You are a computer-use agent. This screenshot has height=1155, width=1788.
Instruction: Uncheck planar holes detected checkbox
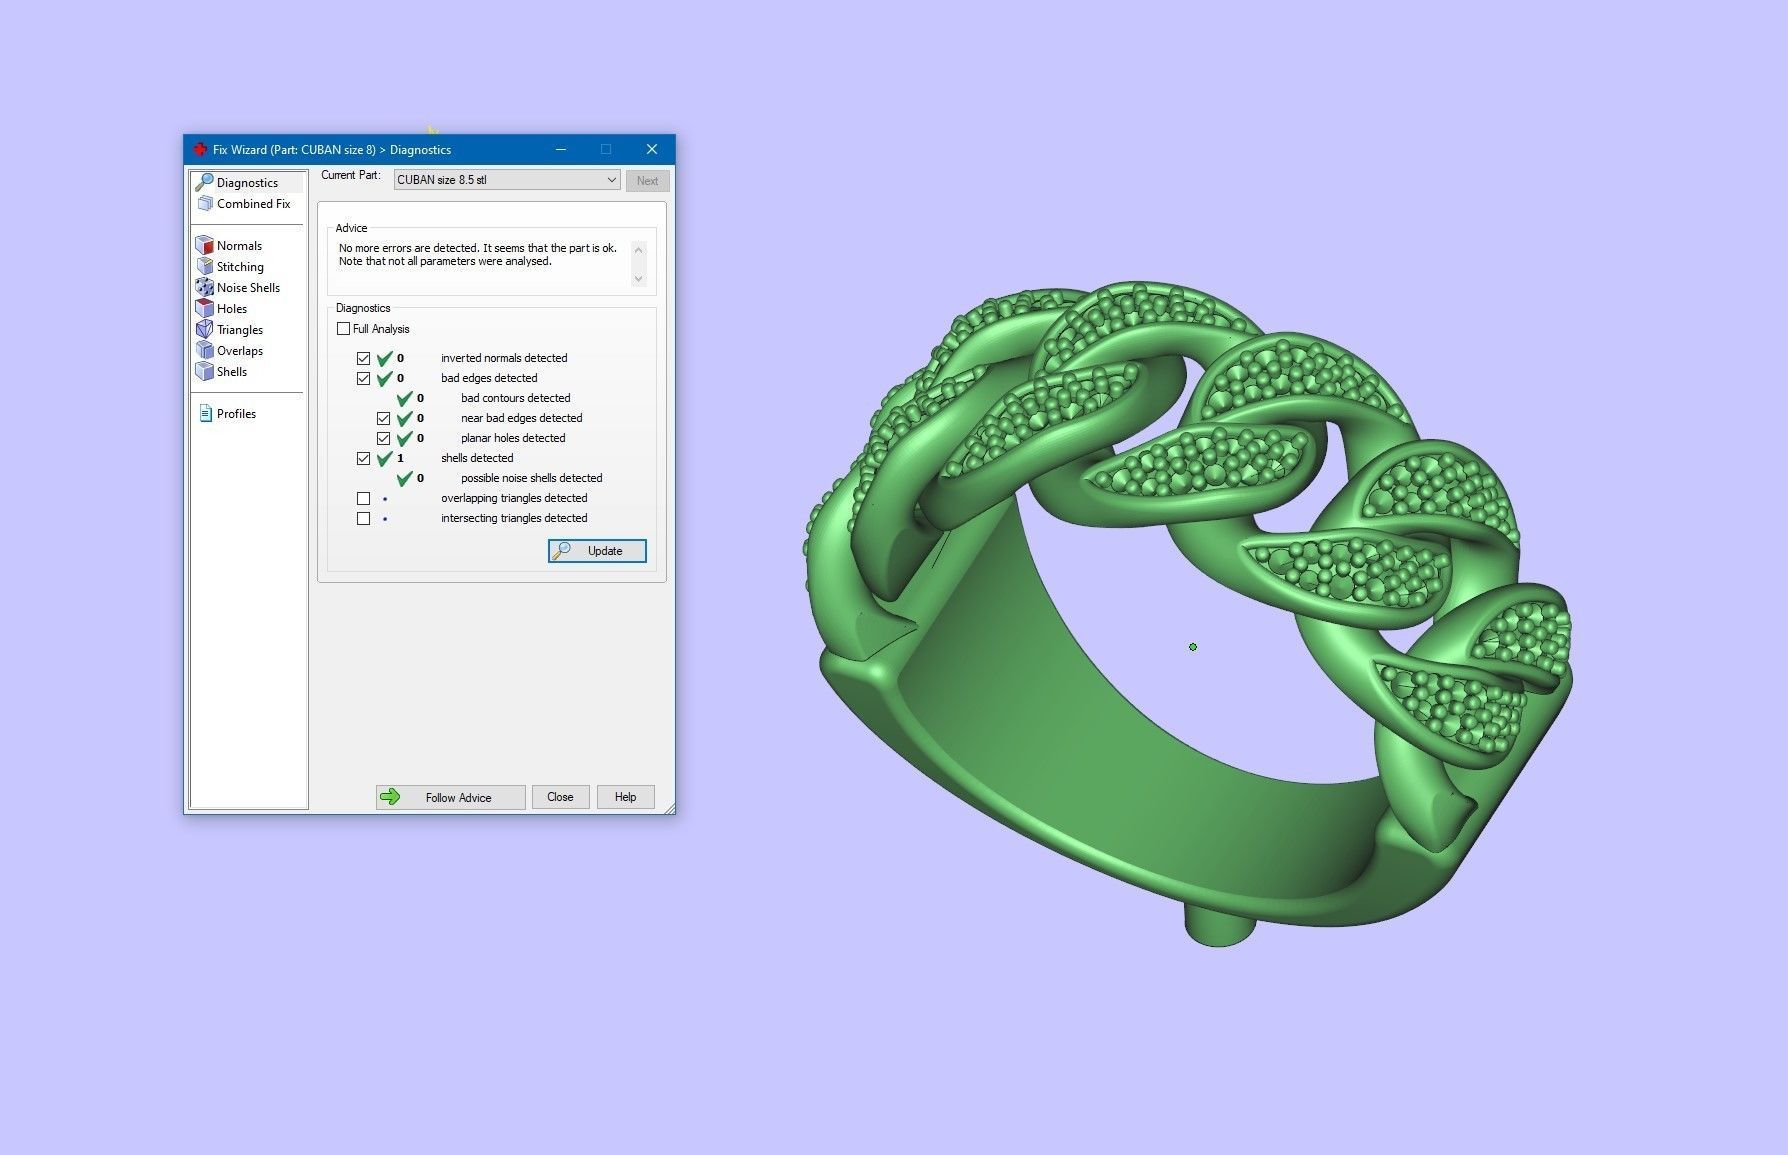[x=383, y=438]
